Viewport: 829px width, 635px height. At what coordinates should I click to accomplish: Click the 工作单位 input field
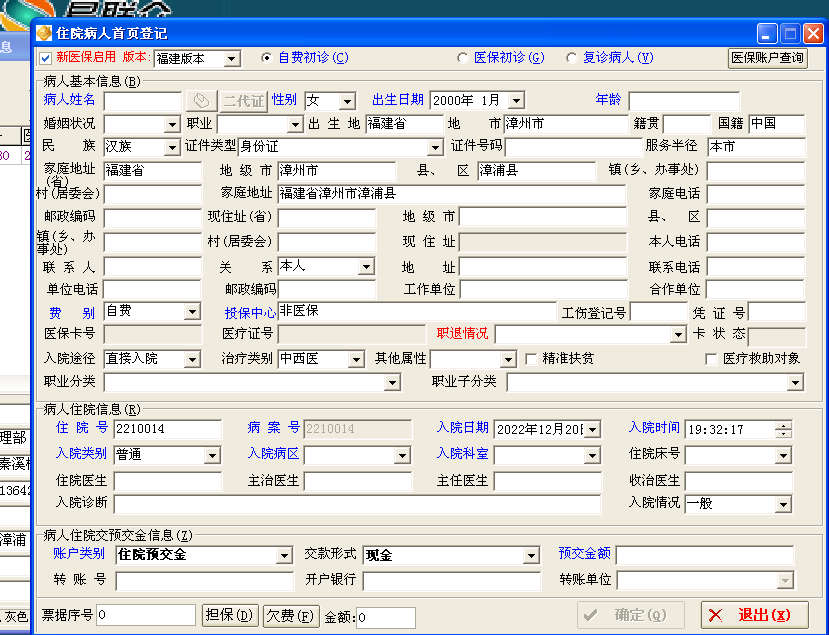543,290
